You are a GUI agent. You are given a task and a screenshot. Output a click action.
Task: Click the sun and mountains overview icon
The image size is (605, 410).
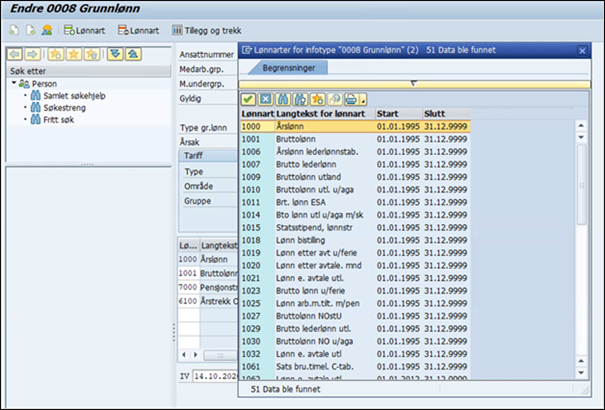[x=47, y=30]
